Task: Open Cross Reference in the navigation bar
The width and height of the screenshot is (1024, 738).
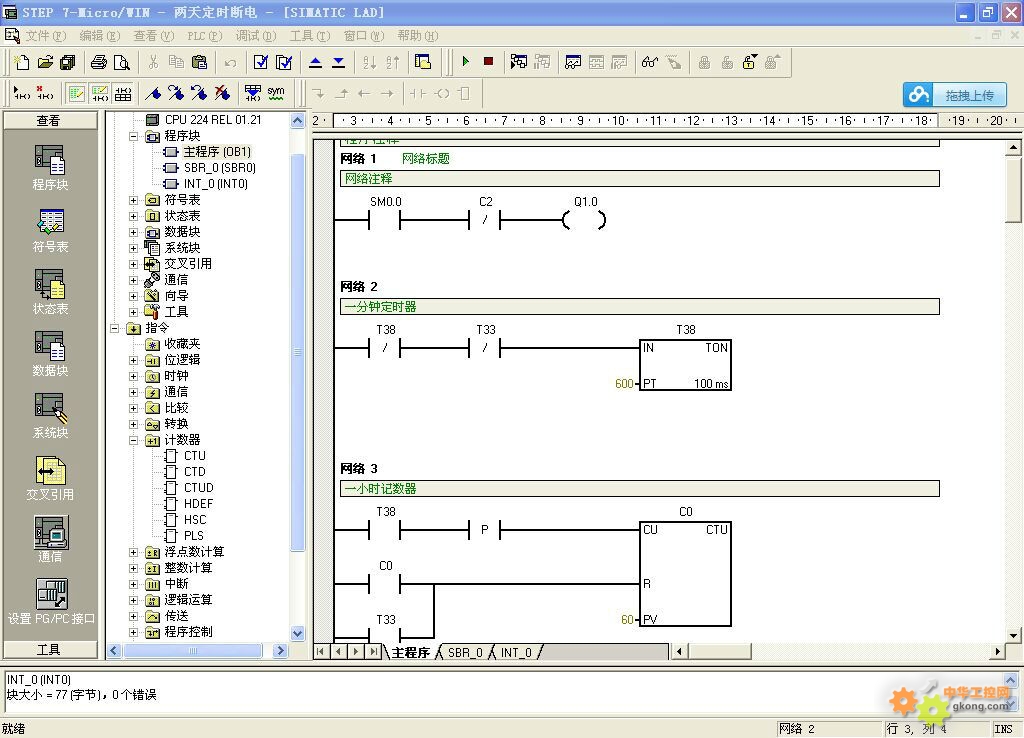Action: pos(50,478)
